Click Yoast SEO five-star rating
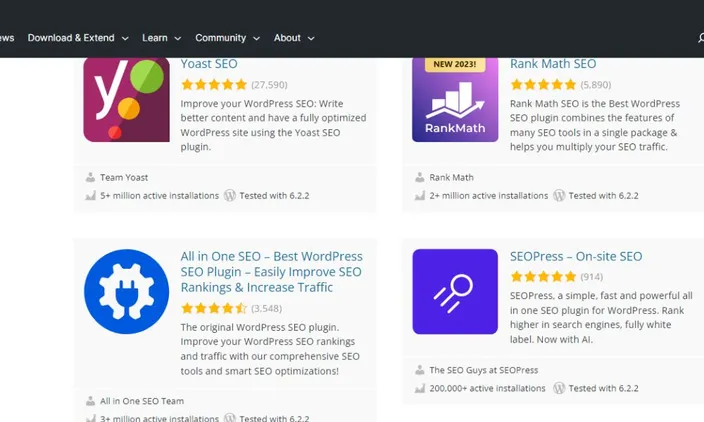Viewport: 704px width, 422px height. 214,84
